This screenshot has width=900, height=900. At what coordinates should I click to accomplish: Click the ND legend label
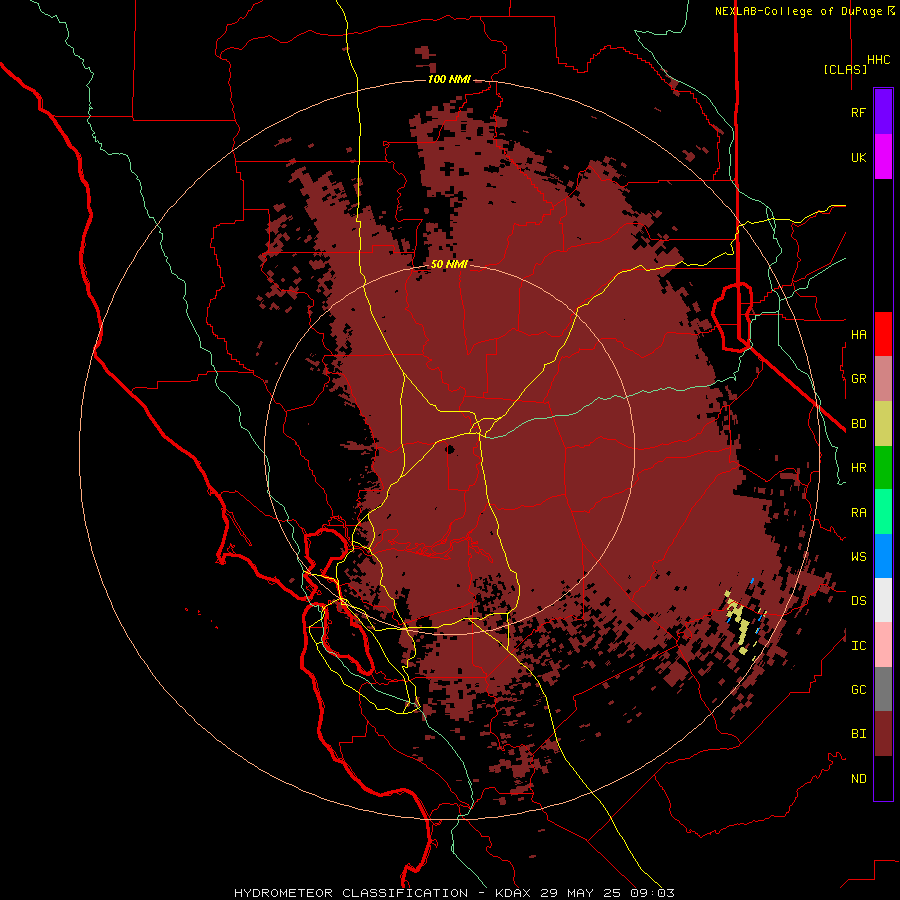(858, 779)
